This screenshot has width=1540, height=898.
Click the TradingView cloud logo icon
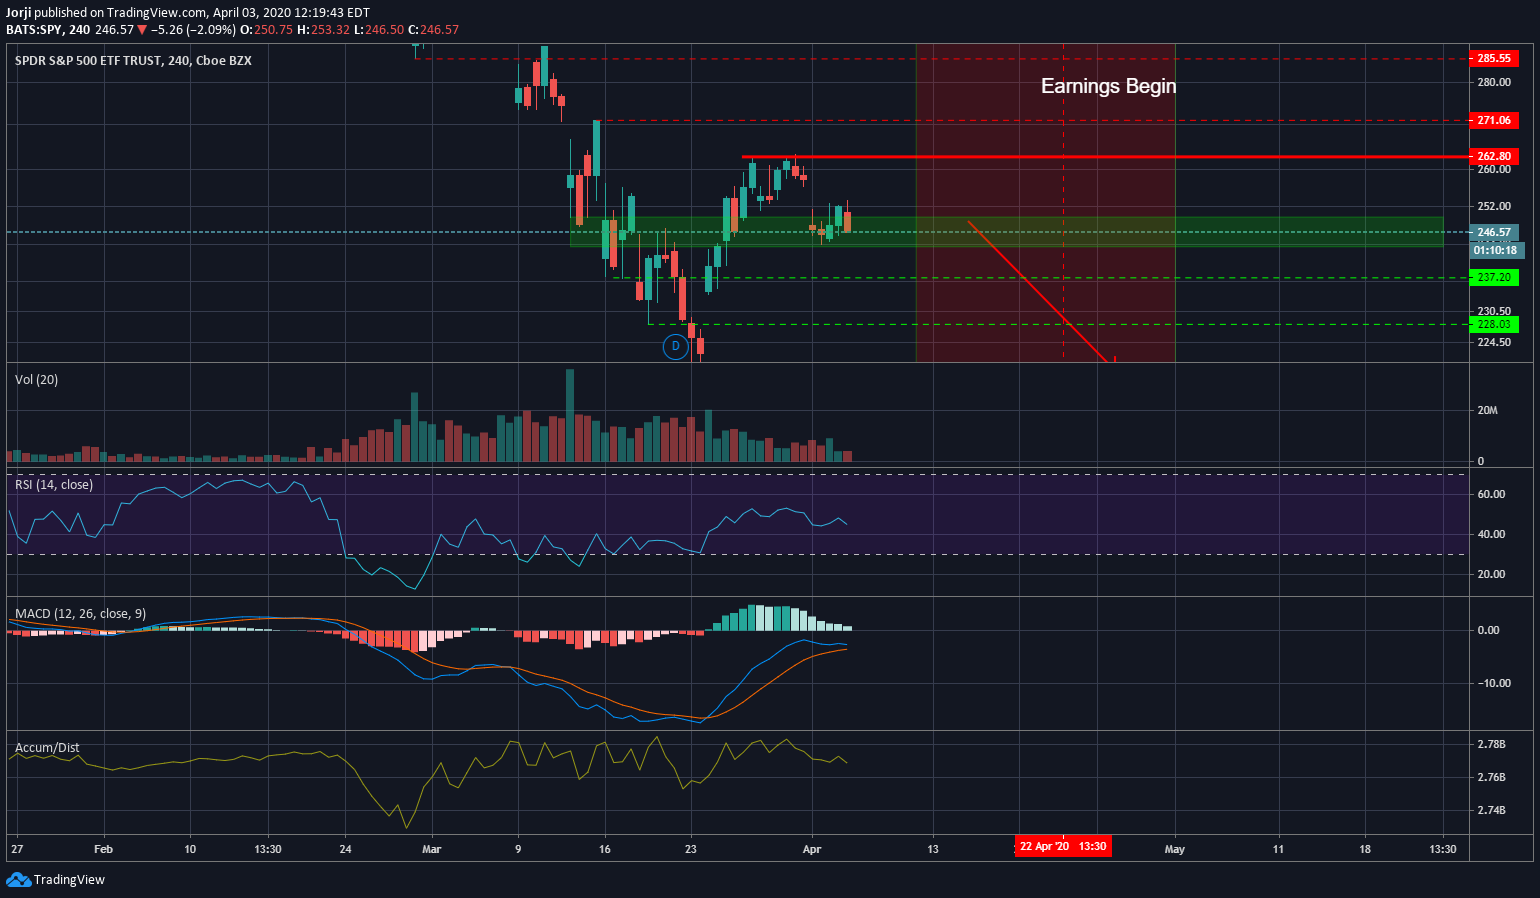(18, 880)
